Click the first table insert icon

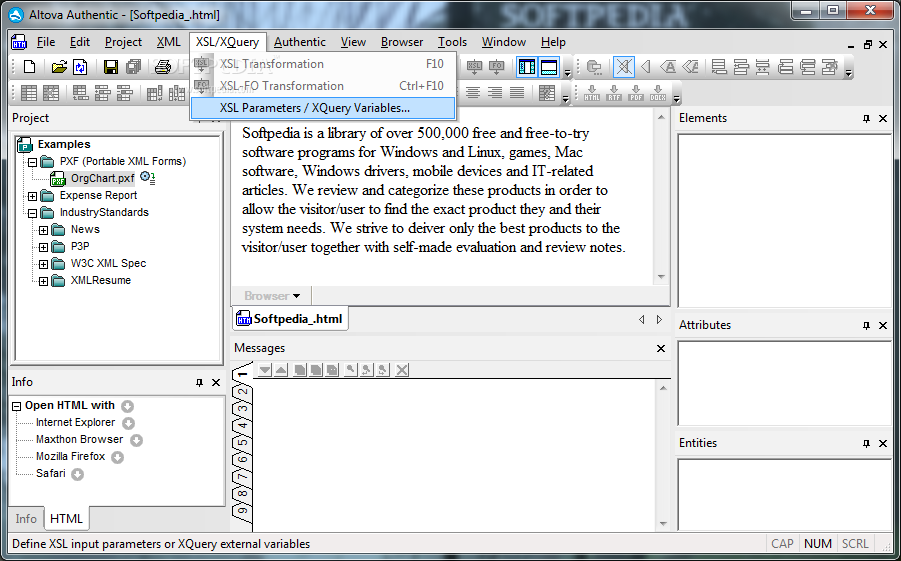coord(29,93)
